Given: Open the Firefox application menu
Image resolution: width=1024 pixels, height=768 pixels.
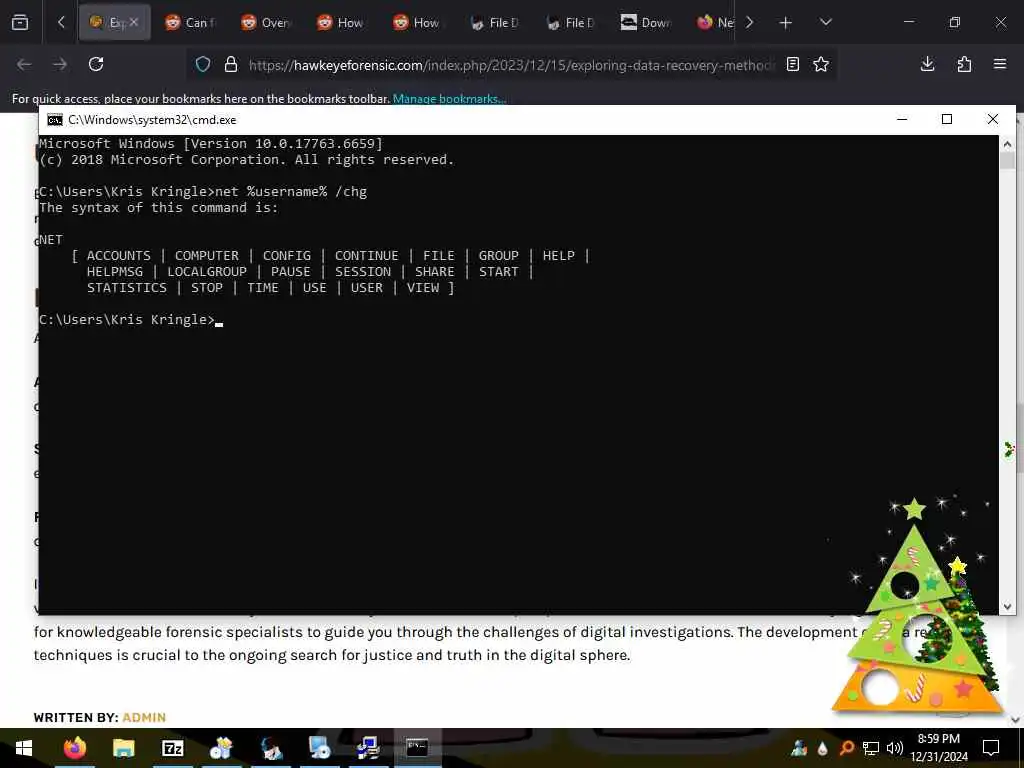Looking at the screenshot, I should click(x=1000, y=64).
